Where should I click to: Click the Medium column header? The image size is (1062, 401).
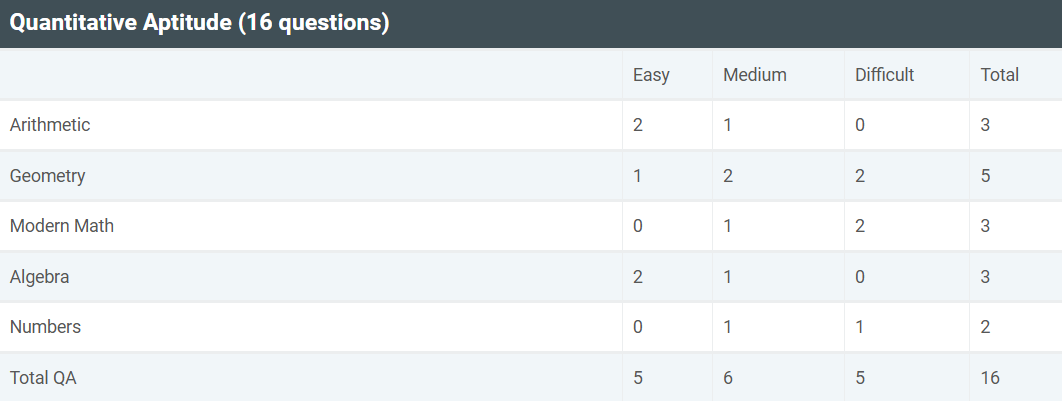click(x=754, y=75)
